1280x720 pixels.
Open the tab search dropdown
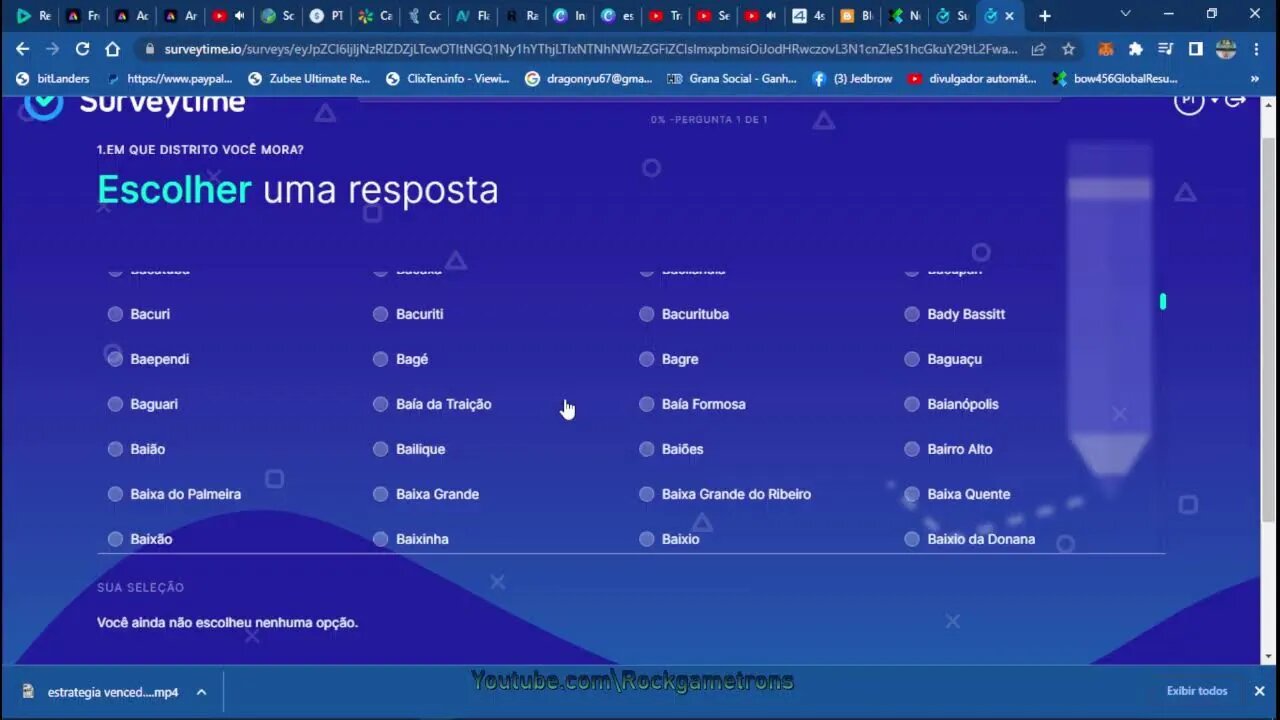click(1125, 14)
